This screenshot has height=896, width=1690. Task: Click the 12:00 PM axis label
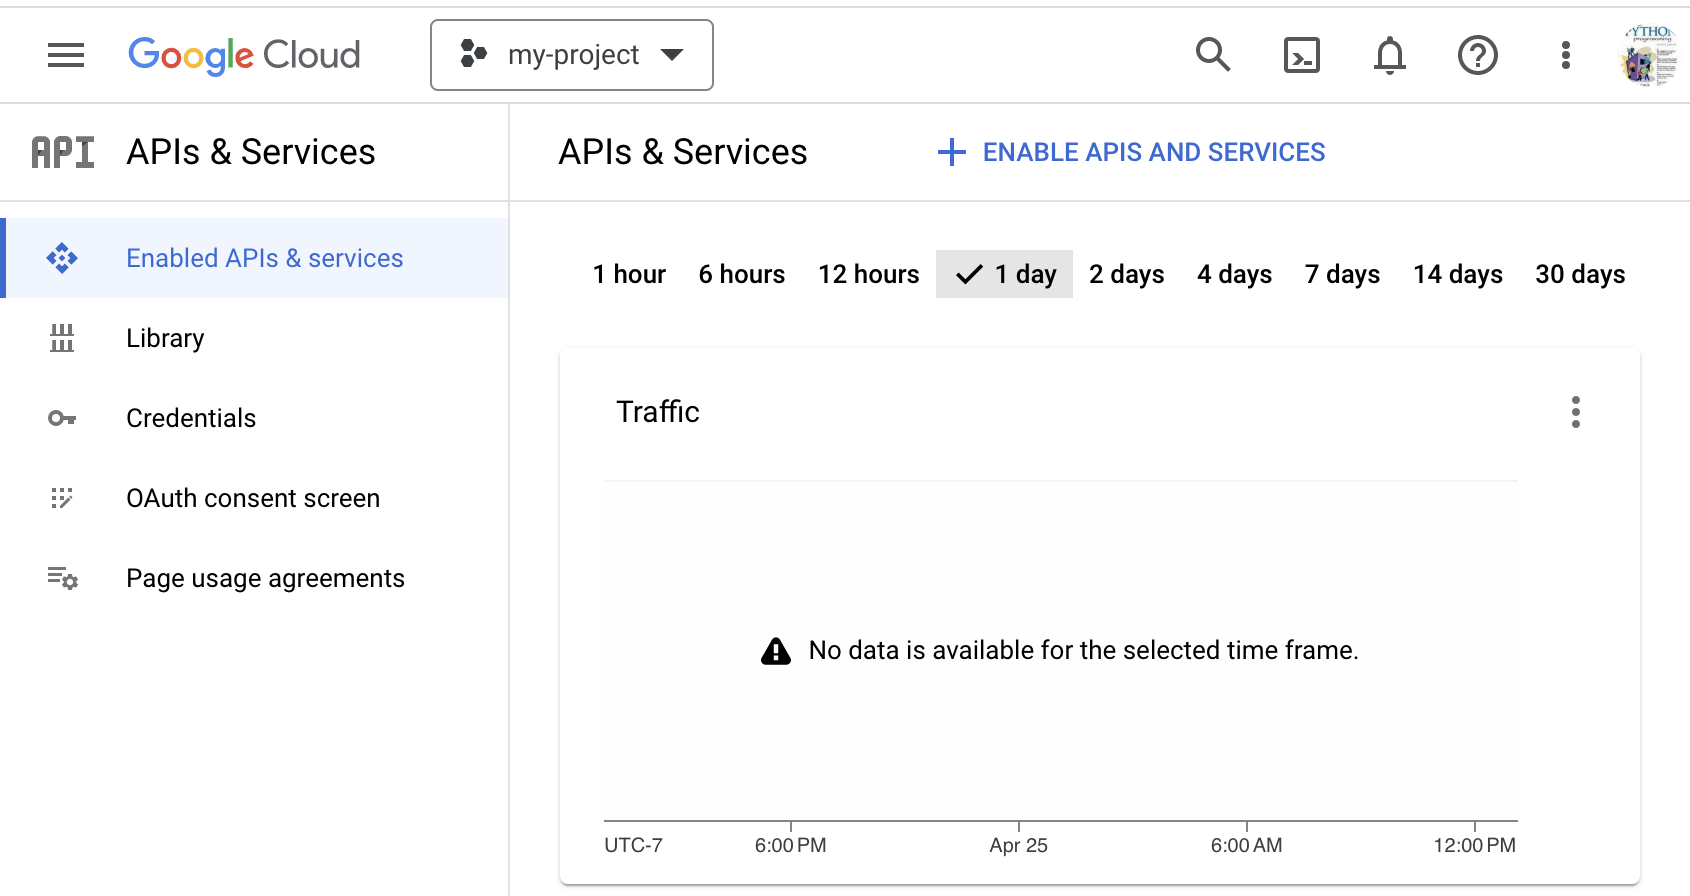click(1475, 845)
